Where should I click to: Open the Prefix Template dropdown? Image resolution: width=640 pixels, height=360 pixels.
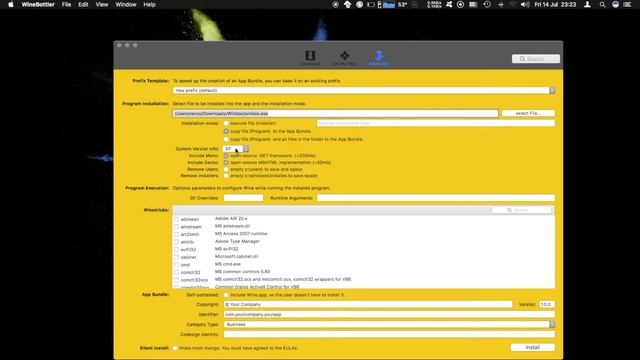tap(364, 91)
